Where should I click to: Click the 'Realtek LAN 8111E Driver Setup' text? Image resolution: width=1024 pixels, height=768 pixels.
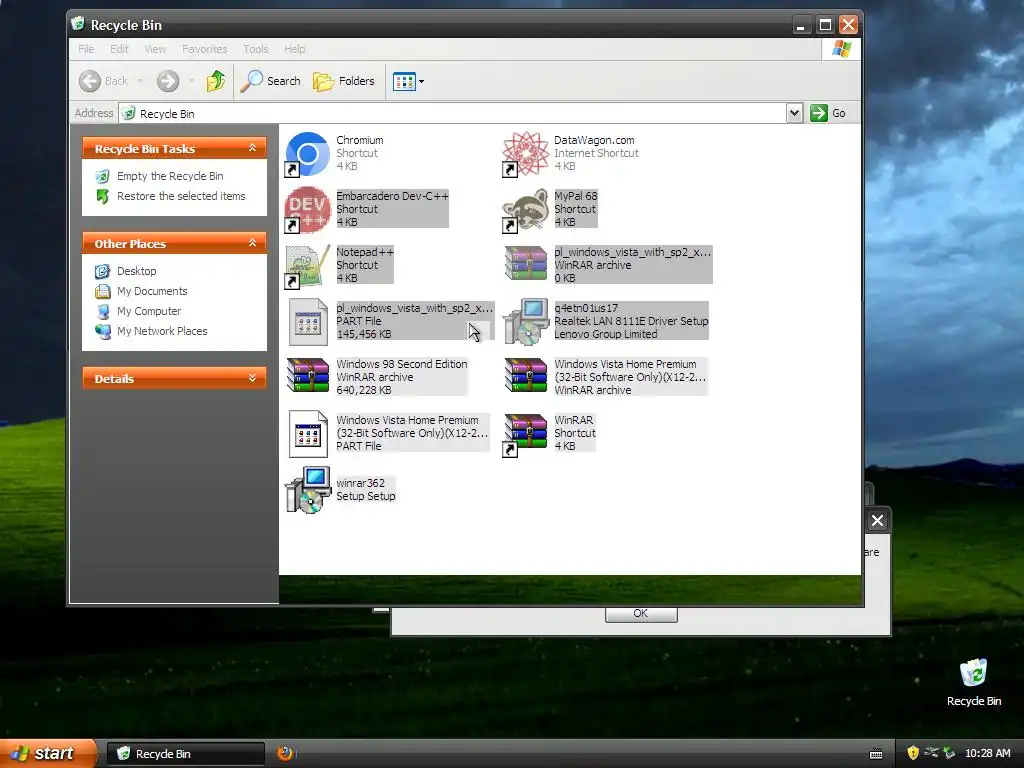631,321
